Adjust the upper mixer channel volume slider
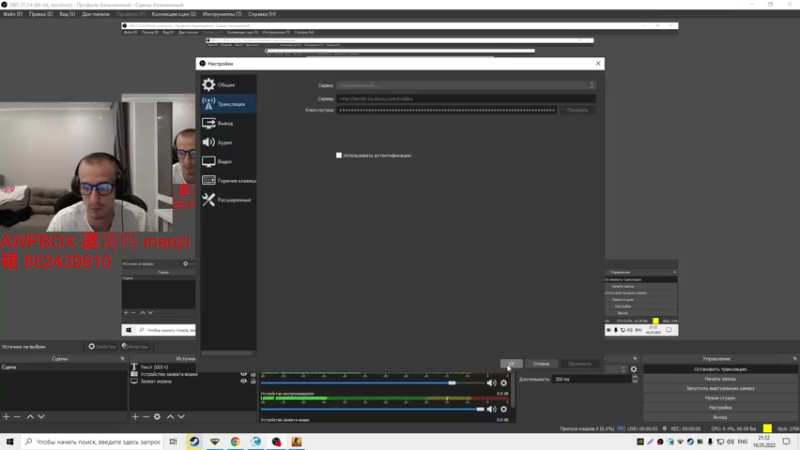The height and width of the screenshot is (450, 800). 372,383
